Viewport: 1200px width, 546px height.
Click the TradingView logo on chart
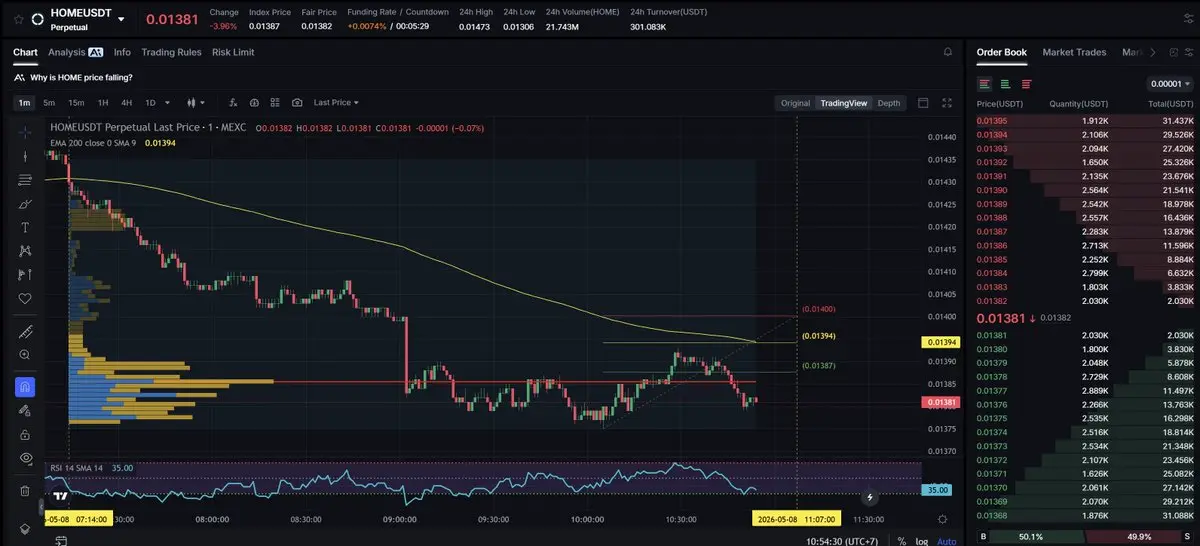61,496
